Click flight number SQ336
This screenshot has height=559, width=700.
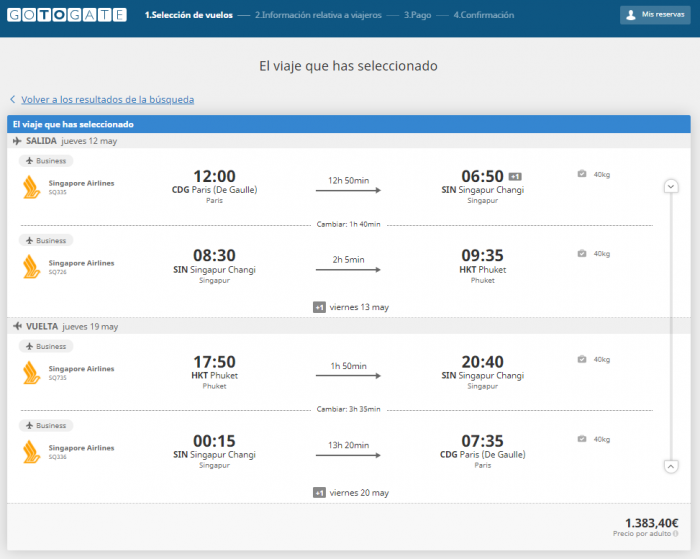click(x=58, y=457)
